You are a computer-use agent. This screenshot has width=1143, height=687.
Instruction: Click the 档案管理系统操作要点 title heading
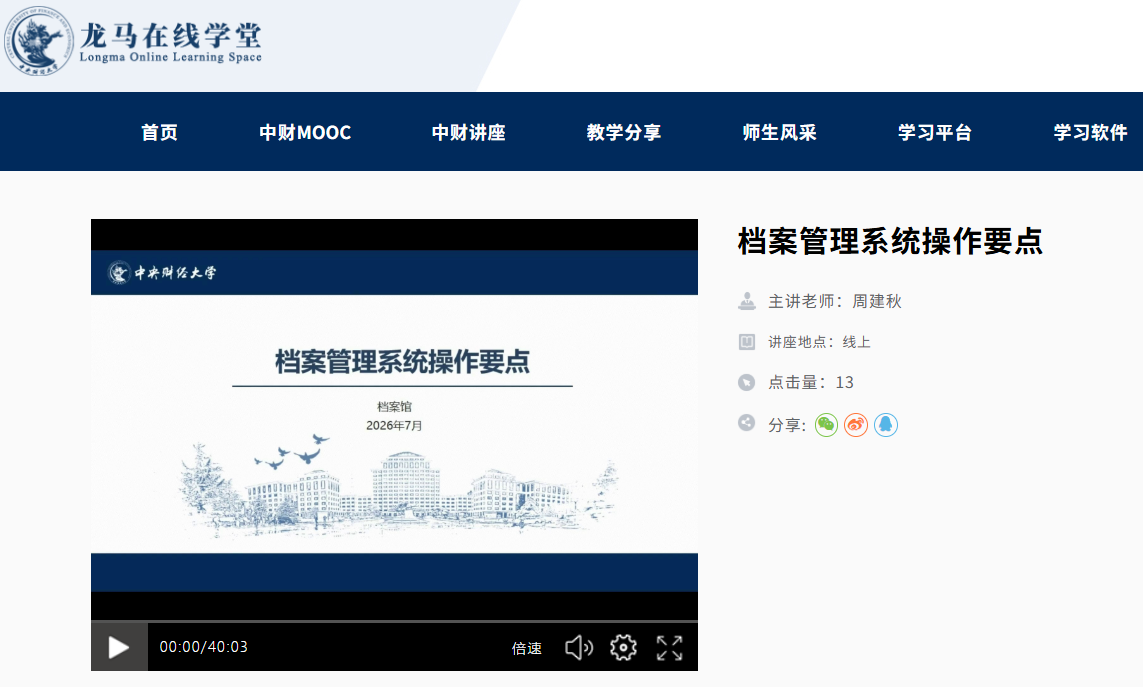coord(890,241)
